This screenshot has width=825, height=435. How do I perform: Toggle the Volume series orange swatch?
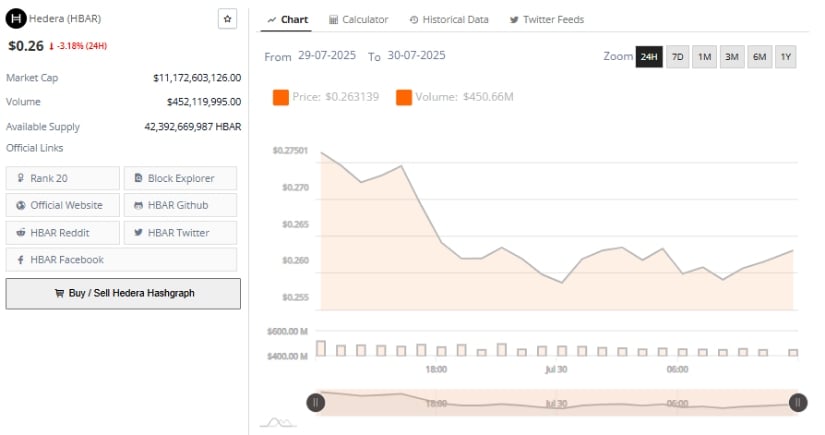[404, 97]
